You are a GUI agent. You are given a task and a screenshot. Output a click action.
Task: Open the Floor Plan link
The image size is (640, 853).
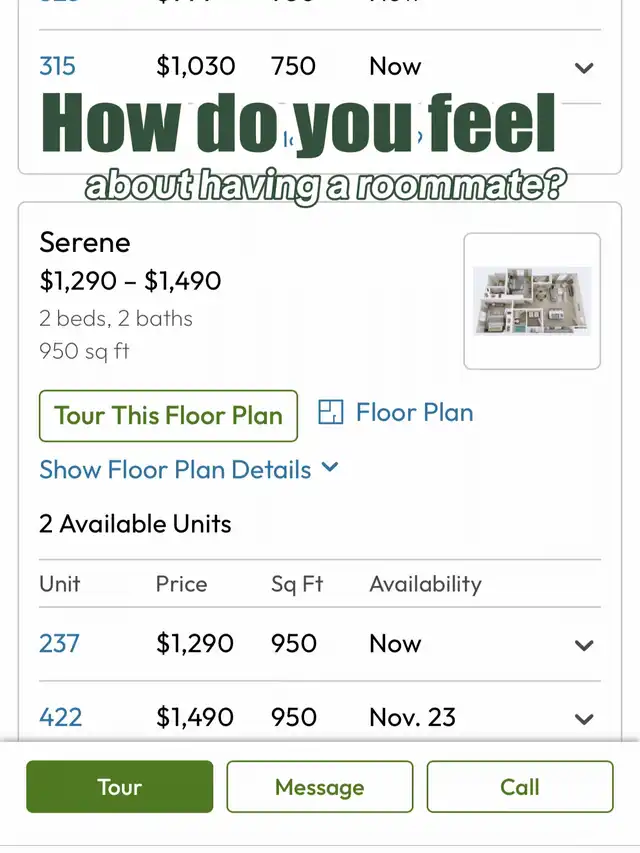tap(414, 412)
